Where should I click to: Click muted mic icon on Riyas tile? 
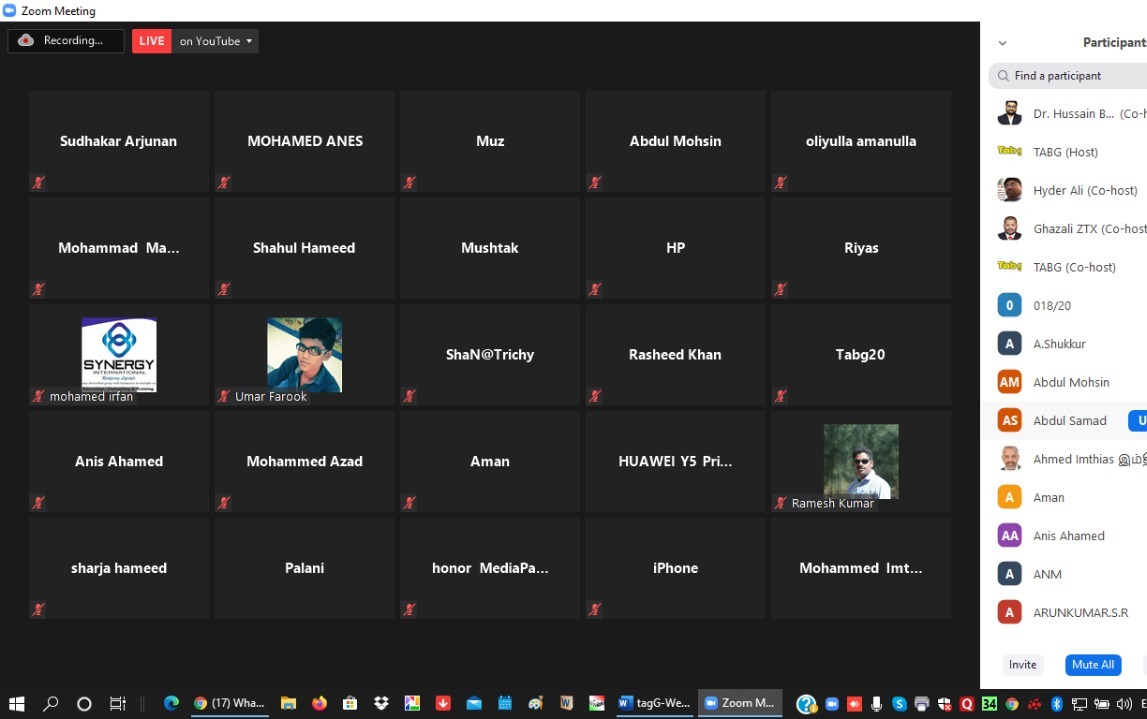pyautogui.click(x=780, y=290)
